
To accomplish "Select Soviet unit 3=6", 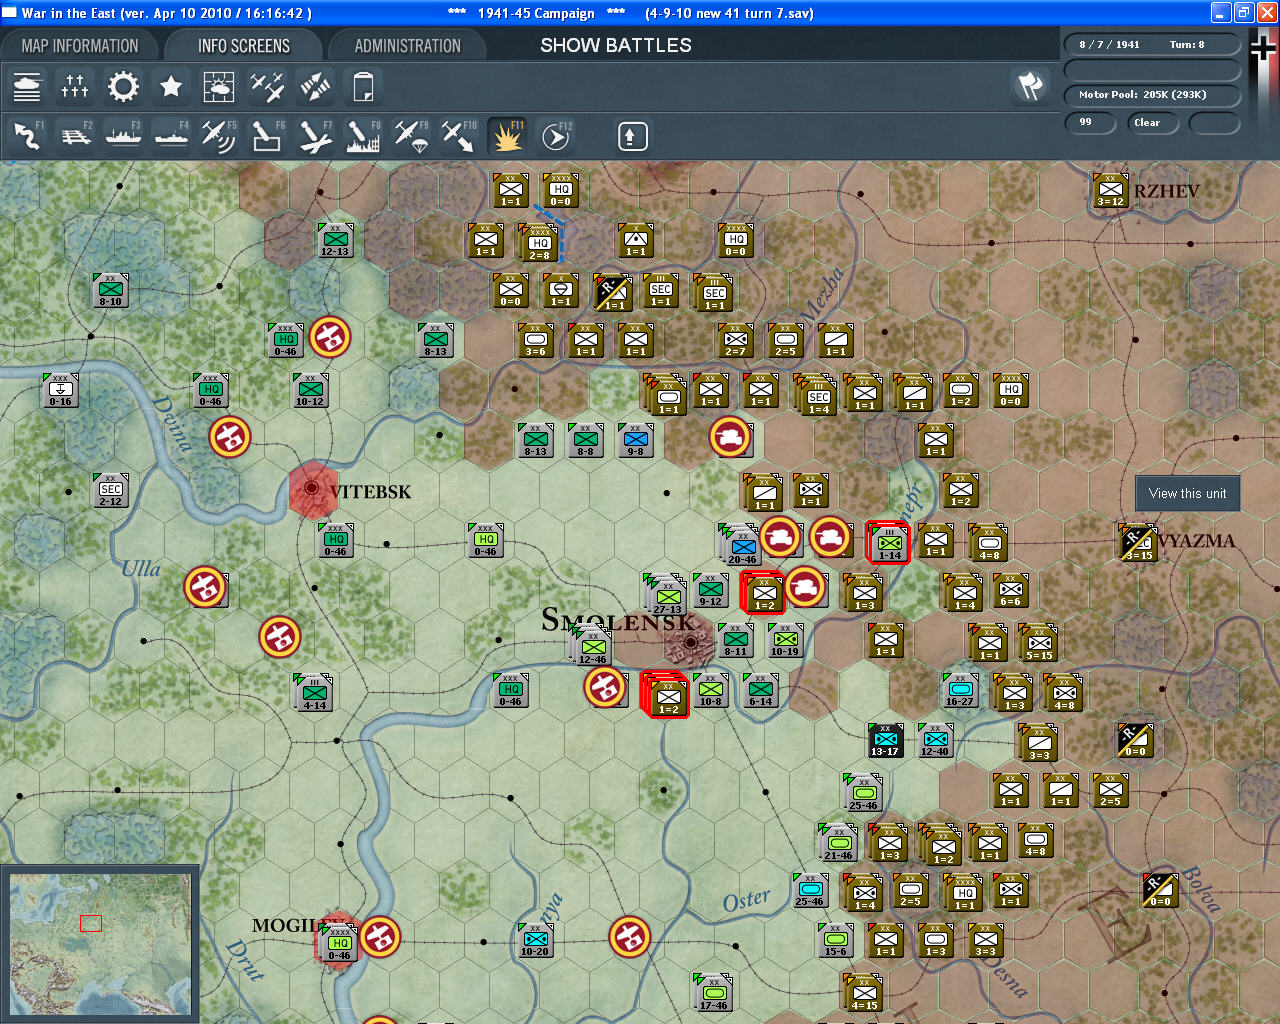I will pos(535,340).
